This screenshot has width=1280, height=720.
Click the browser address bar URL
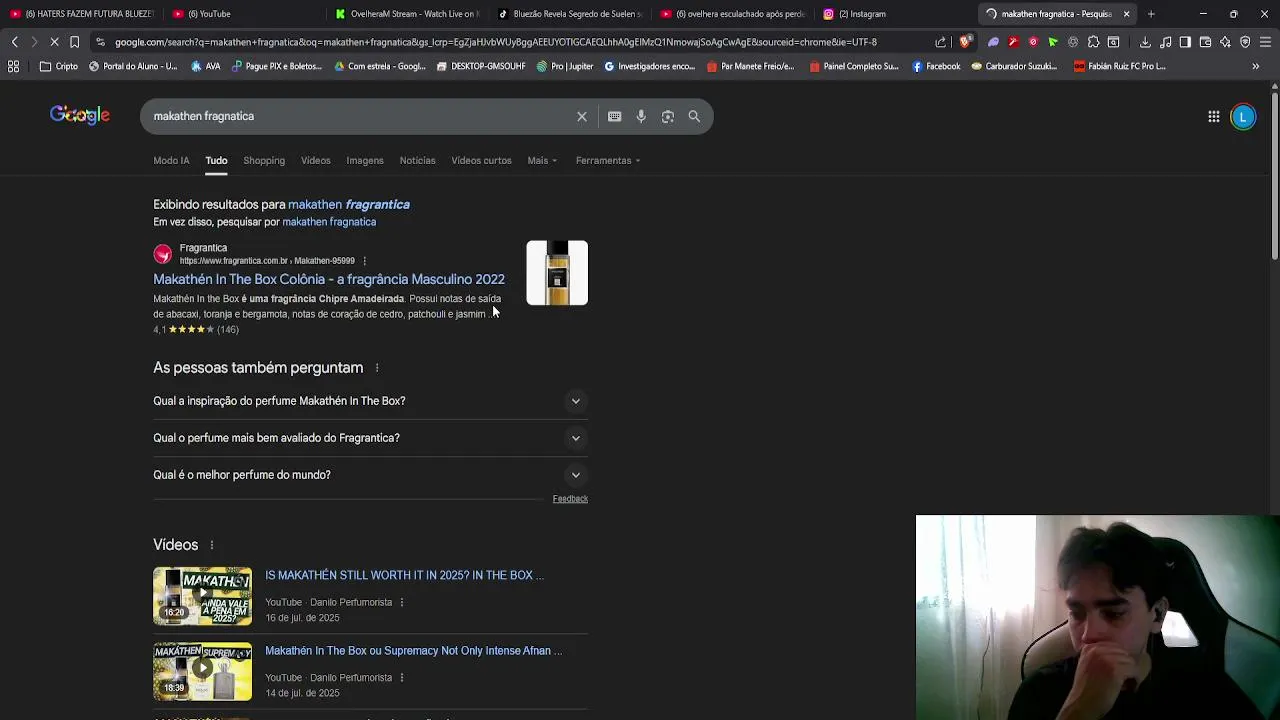[x=495, y=42]
